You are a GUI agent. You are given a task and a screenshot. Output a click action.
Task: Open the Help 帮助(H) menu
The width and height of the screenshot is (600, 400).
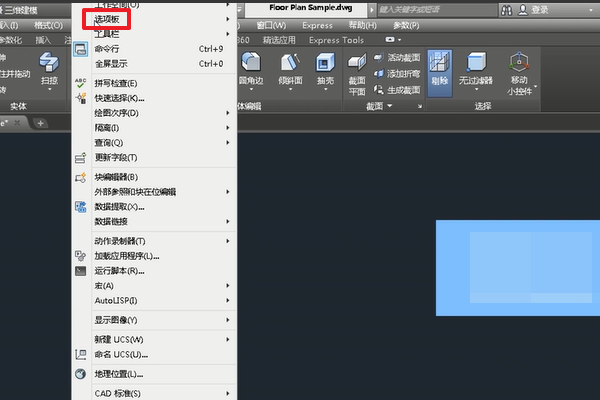pyautogui.click(x=362, y=25)
